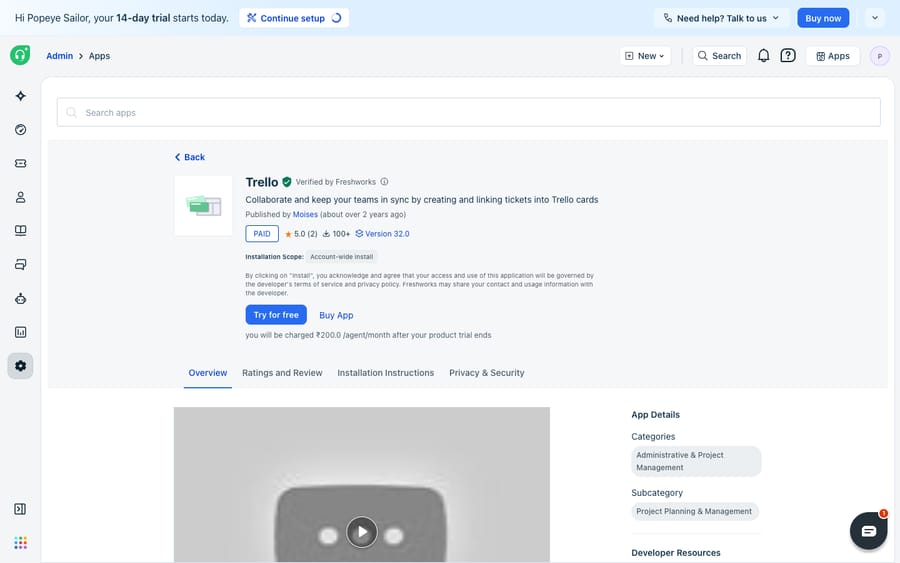Open Installation Instructions tab
Screen dimensions: 900x563
coord(386,373)
